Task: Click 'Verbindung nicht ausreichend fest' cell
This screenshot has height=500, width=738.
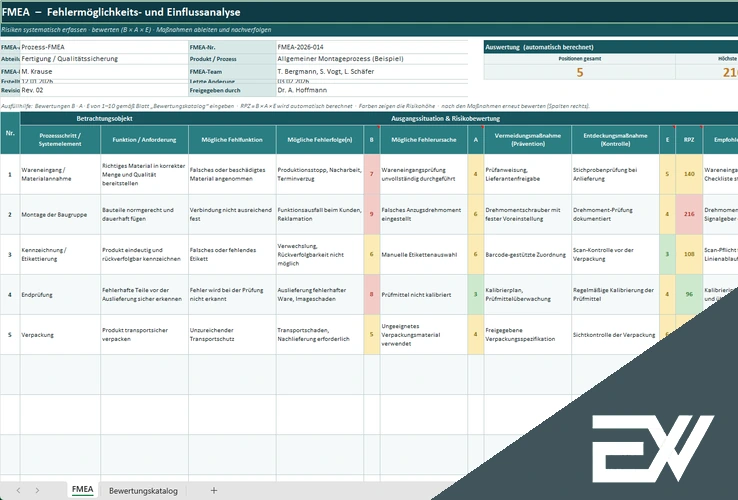Action: click(x=232, y=215)
